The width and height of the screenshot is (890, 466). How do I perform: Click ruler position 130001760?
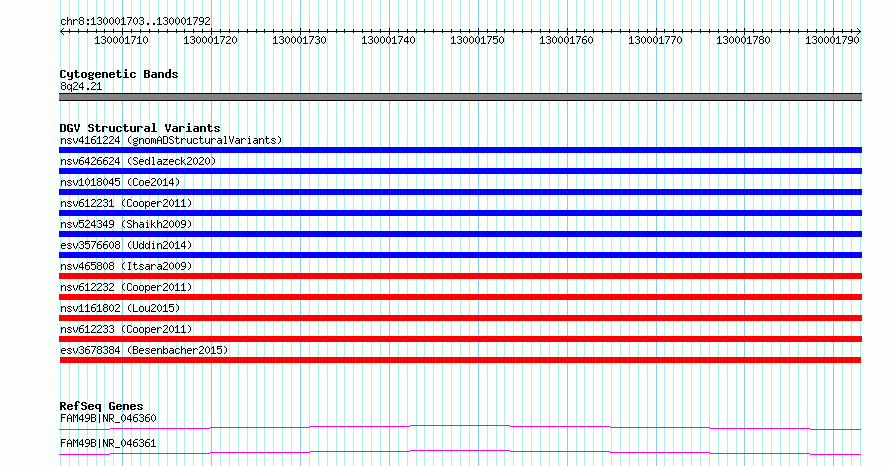[x=566, y=40]
